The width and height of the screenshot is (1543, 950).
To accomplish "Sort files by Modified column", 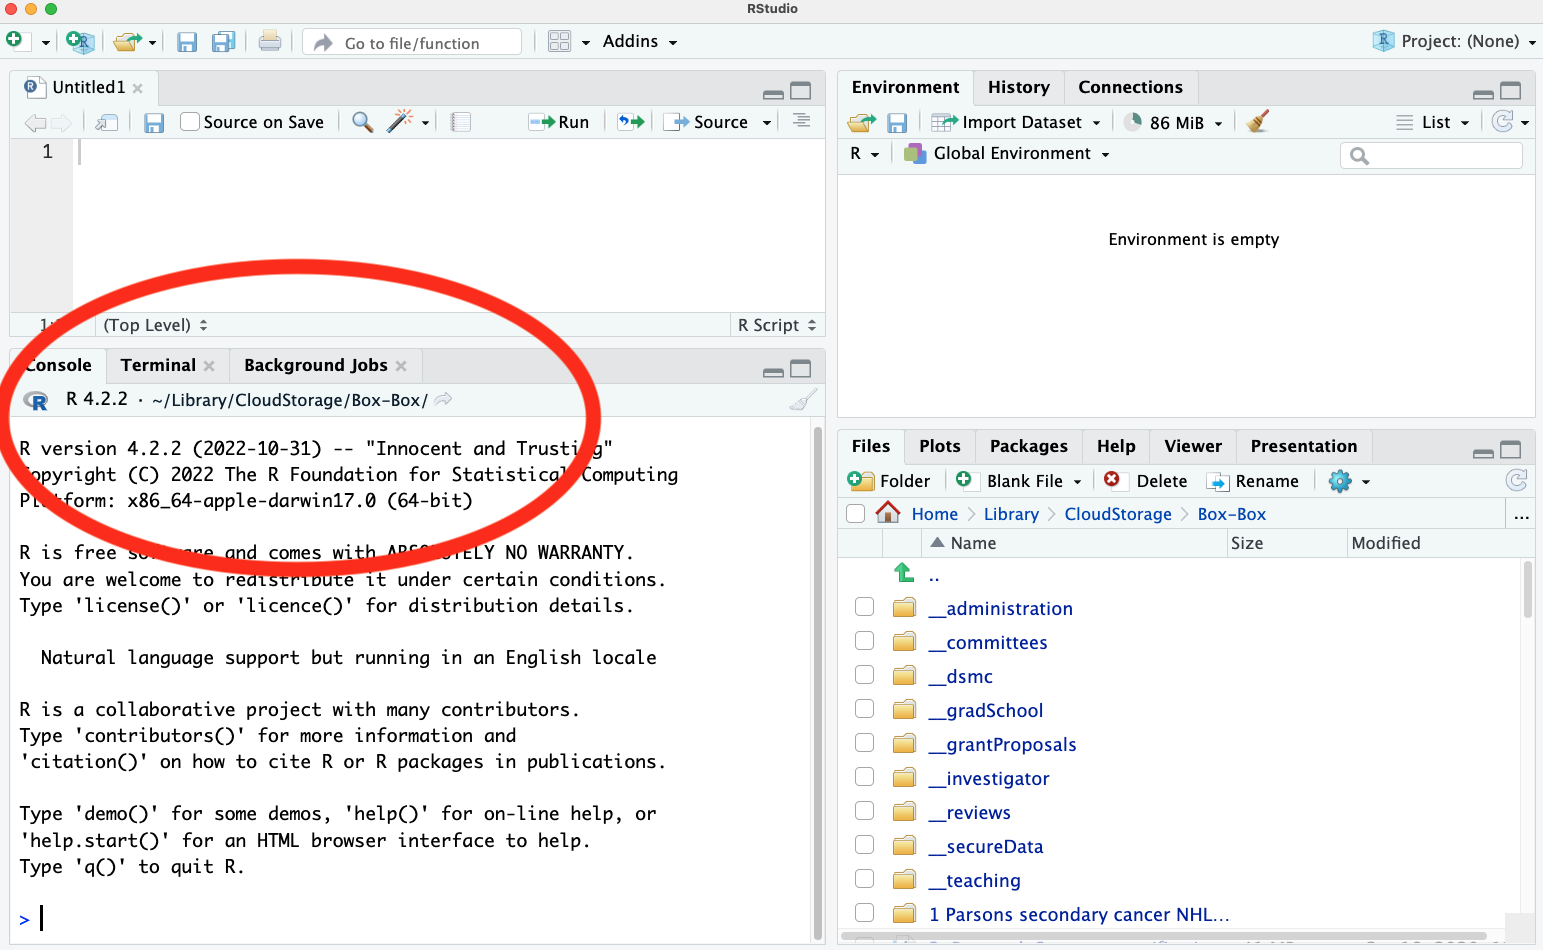I will (1385, 543).
